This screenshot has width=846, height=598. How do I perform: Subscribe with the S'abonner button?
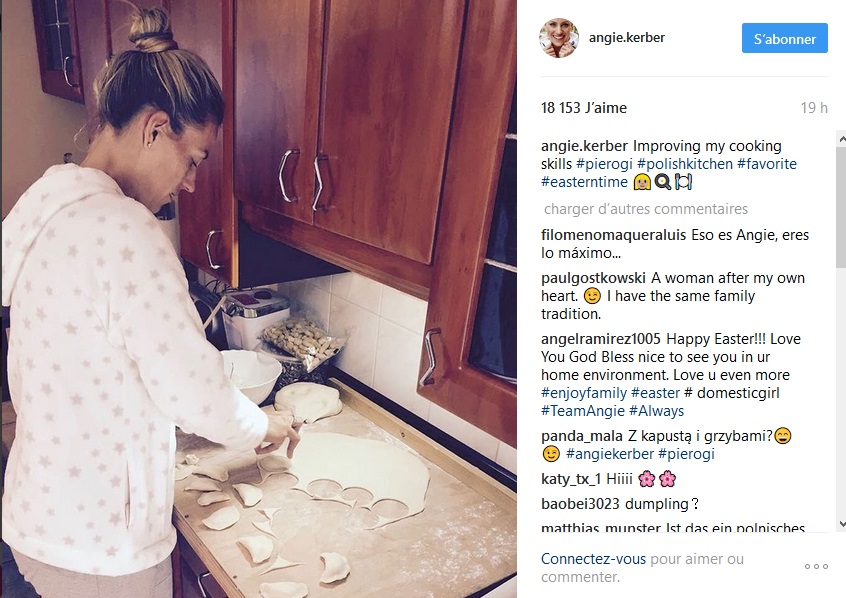pos(784,38)
